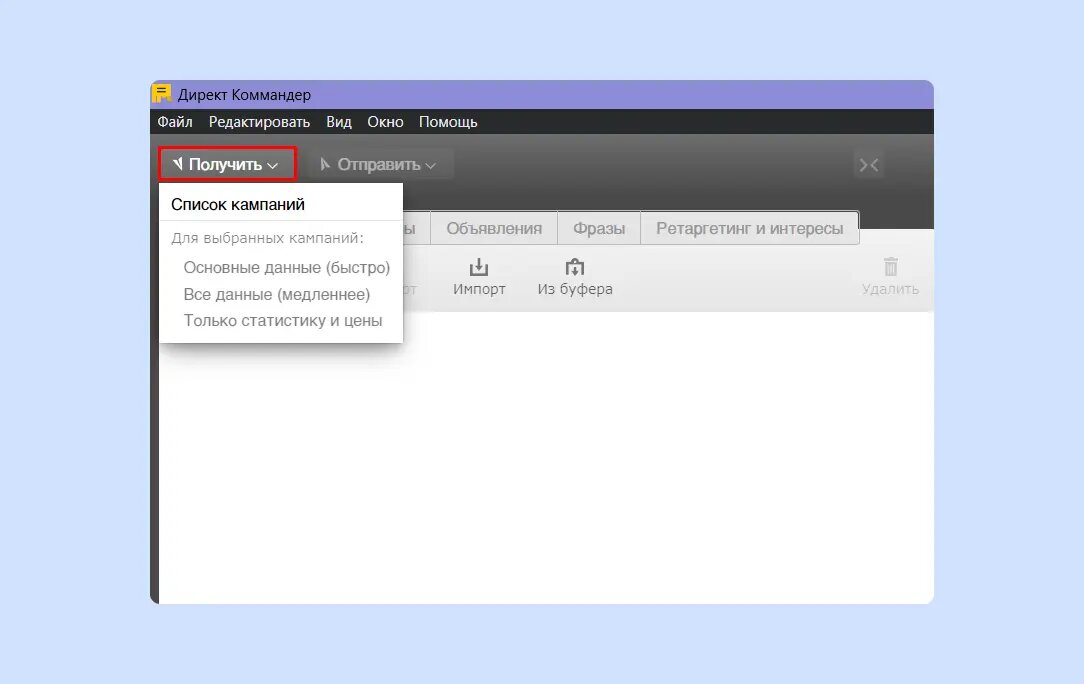Click the Директ Коммандер app logo icon
The height and width of the screenshot is (684, 1084).
[x=162, y=93]
